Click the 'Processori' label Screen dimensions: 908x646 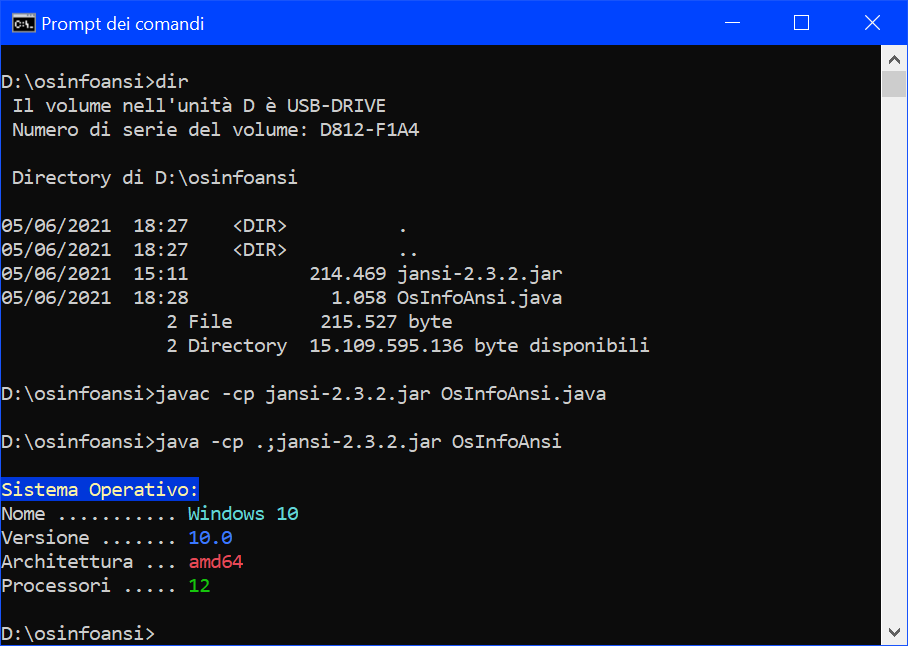(x=56, y=586)
